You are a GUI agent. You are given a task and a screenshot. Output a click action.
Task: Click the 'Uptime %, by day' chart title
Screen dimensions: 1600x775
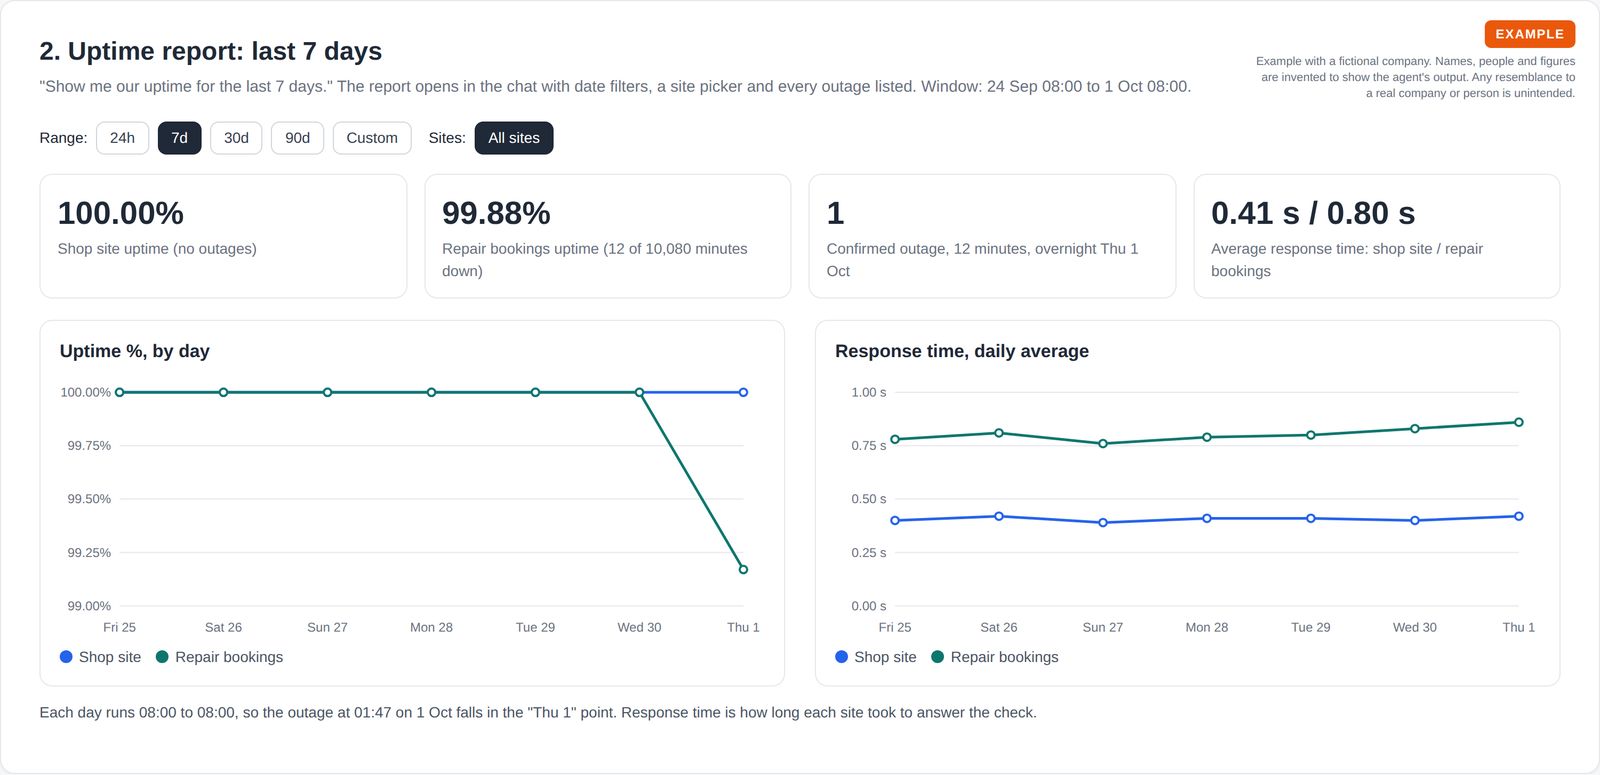(x=135, y=351)
